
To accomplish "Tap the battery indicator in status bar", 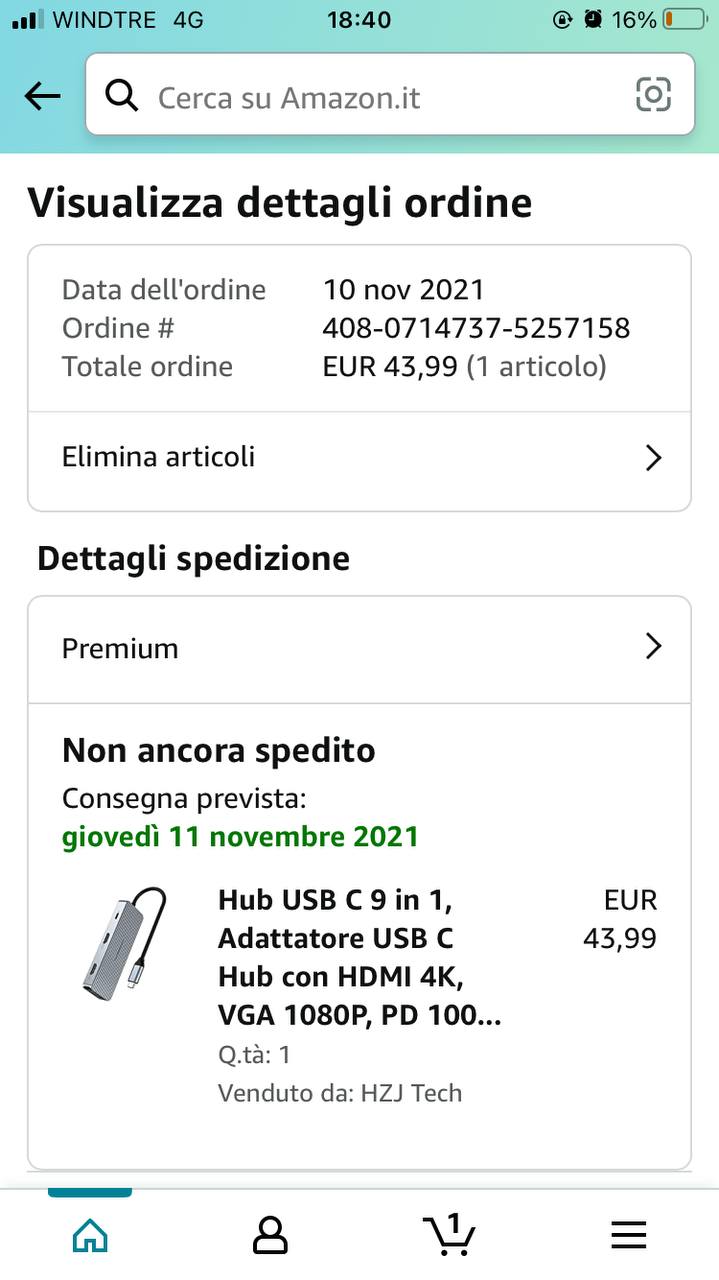I will [684, 19].
